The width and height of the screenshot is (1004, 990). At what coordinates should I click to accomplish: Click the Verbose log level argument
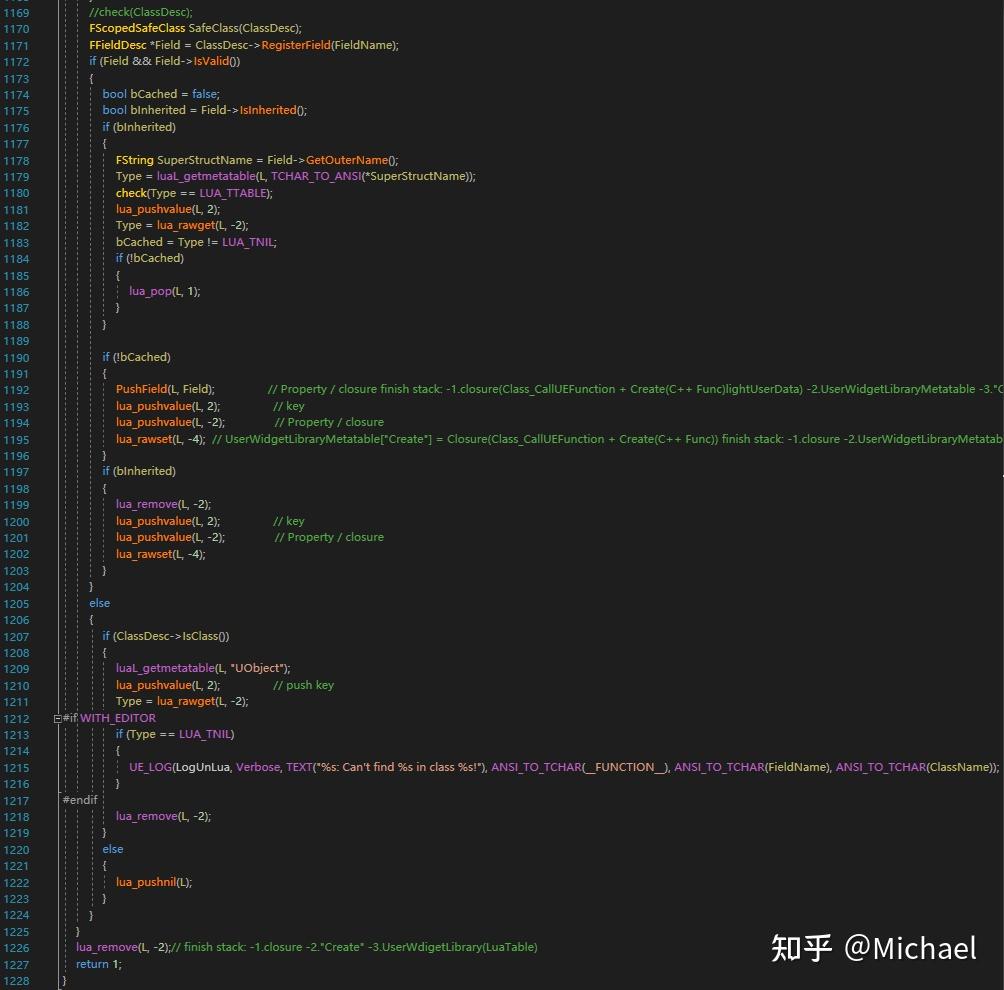pos(258,767)
